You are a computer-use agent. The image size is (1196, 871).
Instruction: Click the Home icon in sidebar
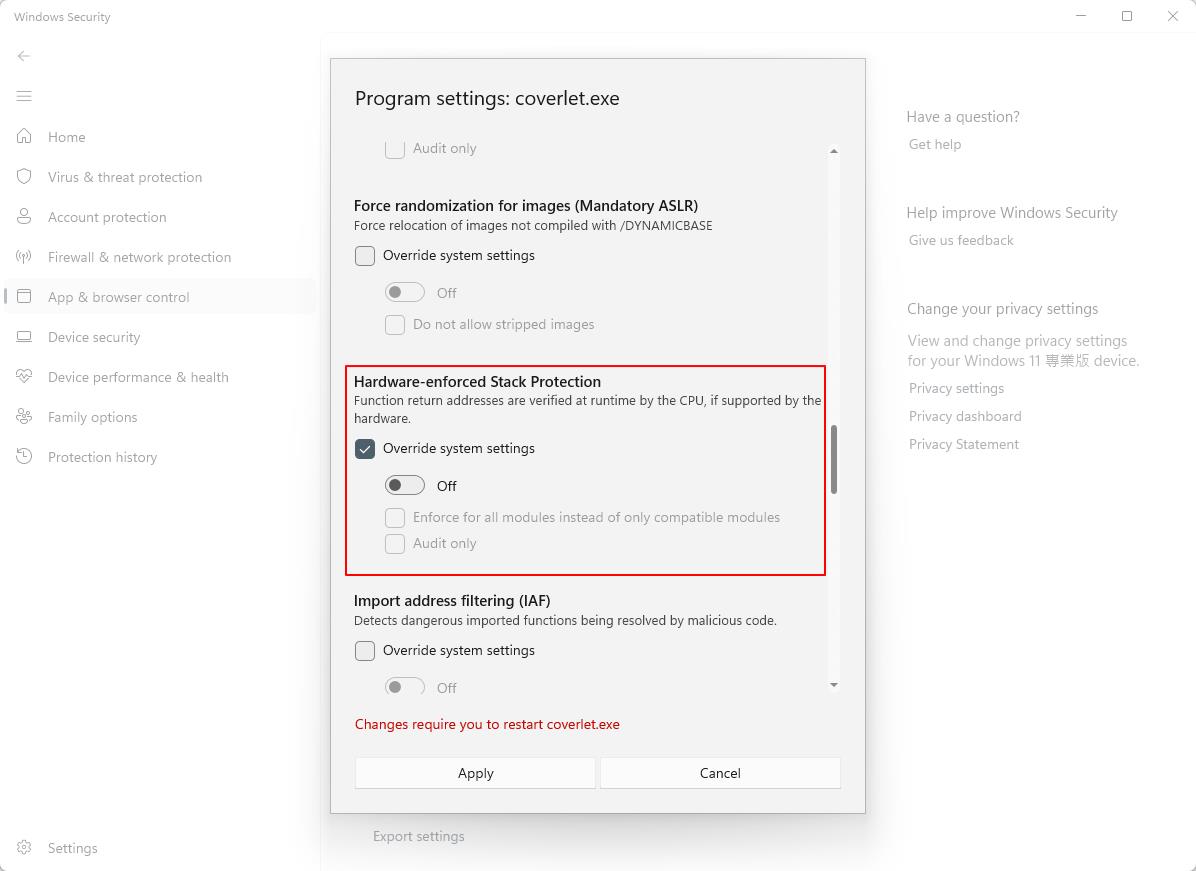pyautogui.click(x=24, y=137)
